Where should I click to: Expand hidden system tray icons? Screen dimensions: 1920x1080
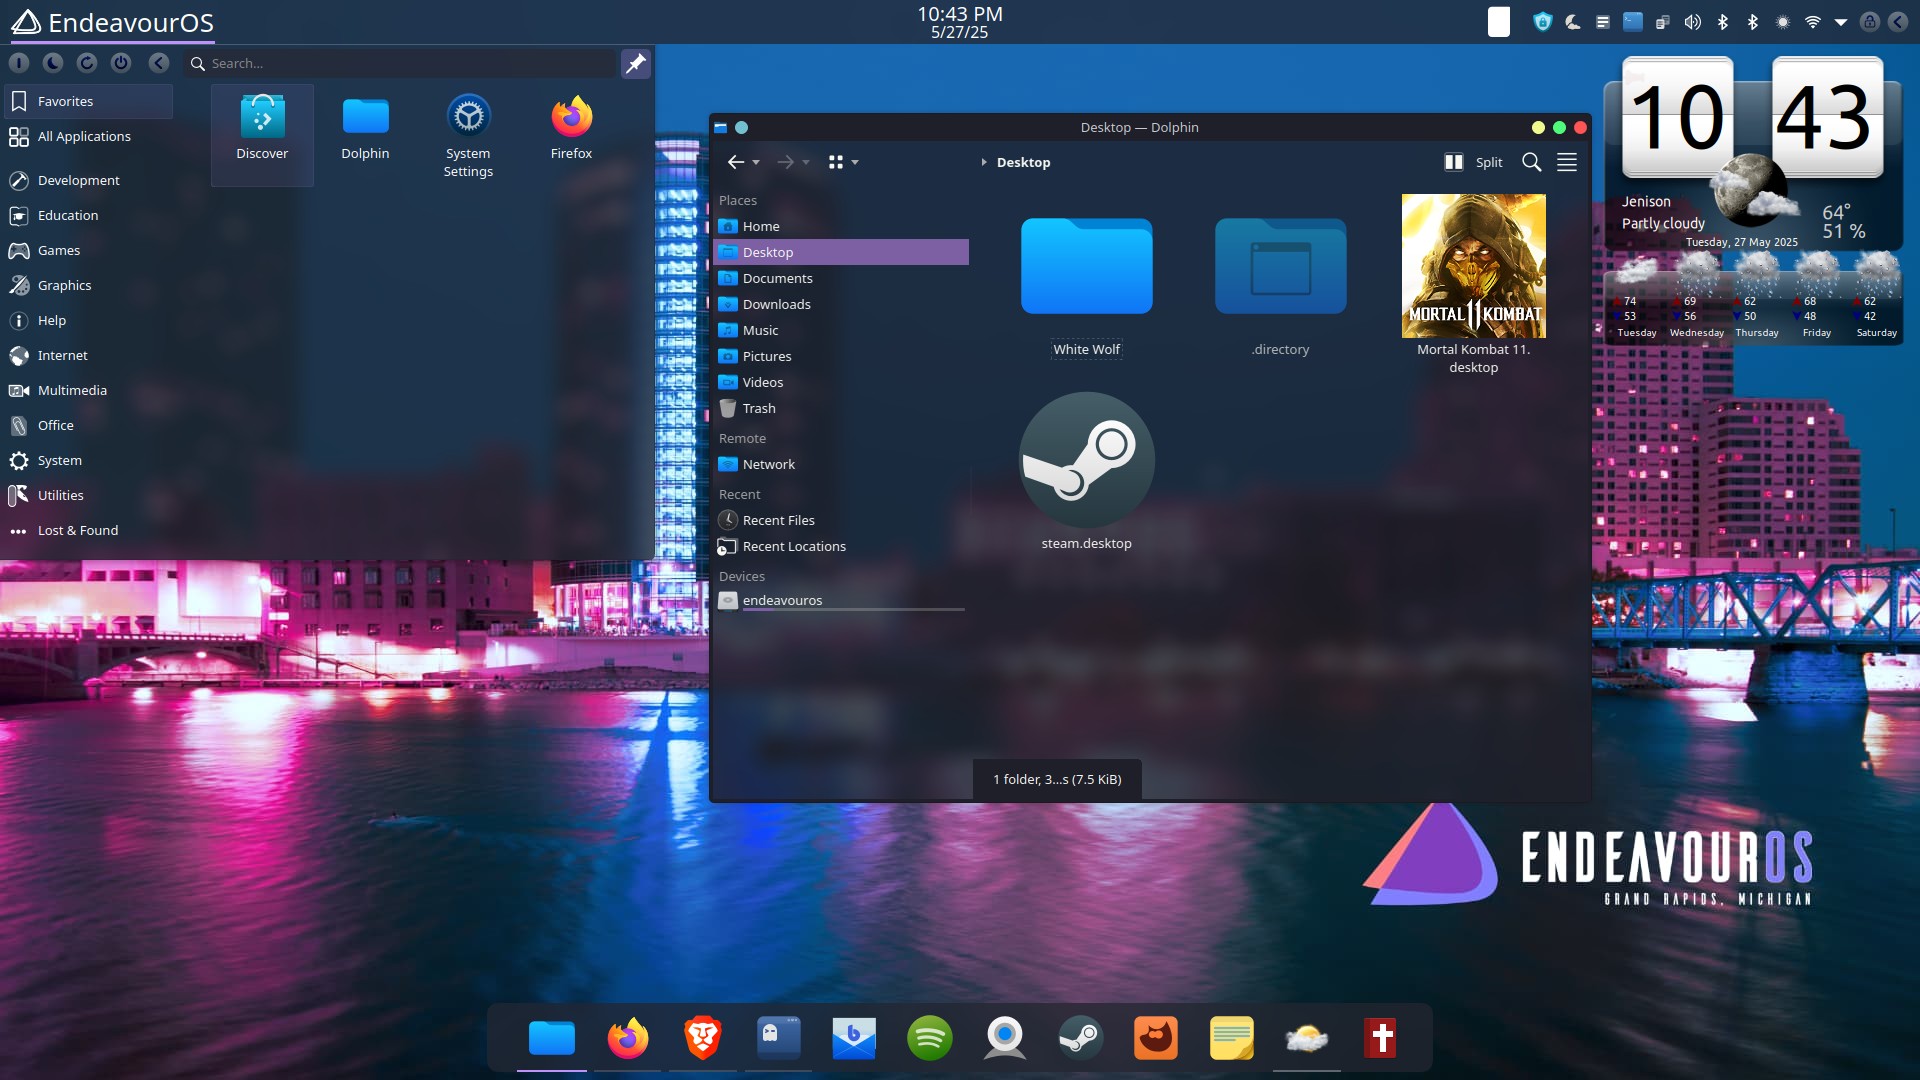coord(1841,22)
